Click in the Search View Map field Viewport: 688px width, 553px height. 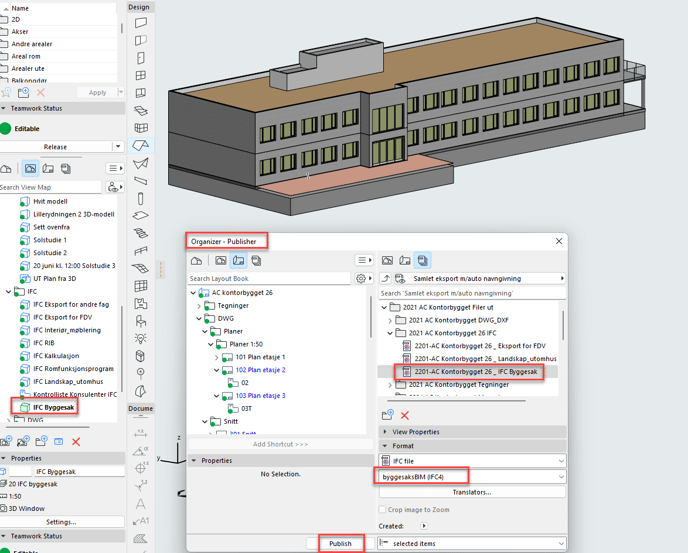(x=50, y=187)
